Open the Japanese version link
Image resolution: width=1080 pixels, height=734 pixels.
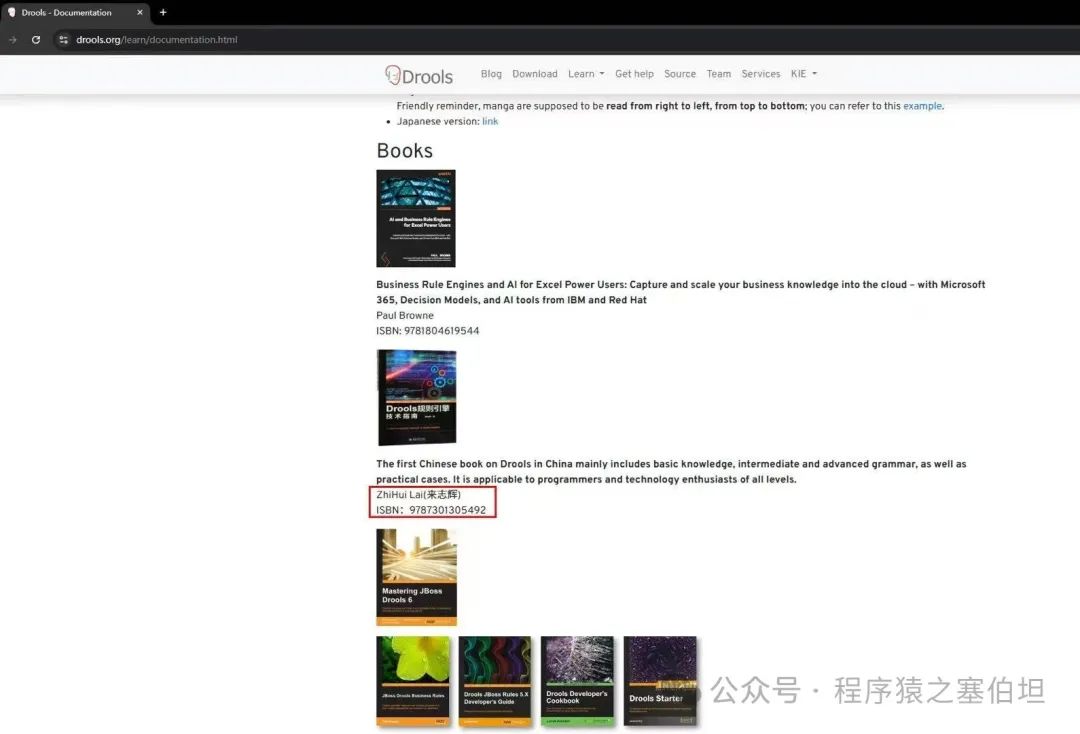(490, 121)
